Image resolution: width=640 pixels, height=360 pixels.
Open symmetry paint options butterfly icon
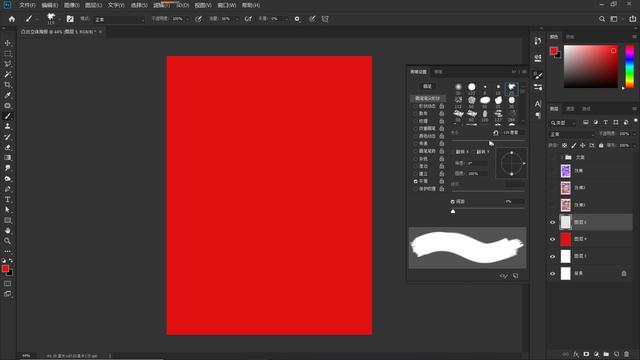325,19
